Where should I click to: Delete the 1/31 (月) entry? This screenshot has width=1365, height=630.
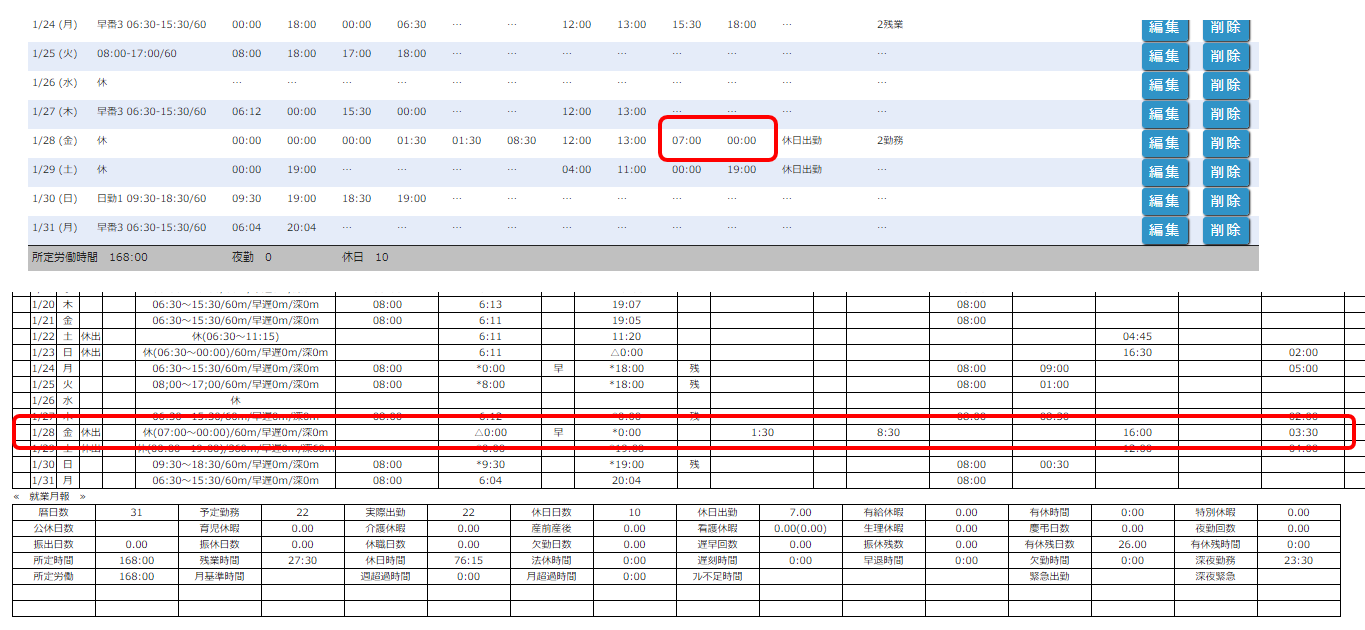pyautogui.click(x=1226, y=230)
